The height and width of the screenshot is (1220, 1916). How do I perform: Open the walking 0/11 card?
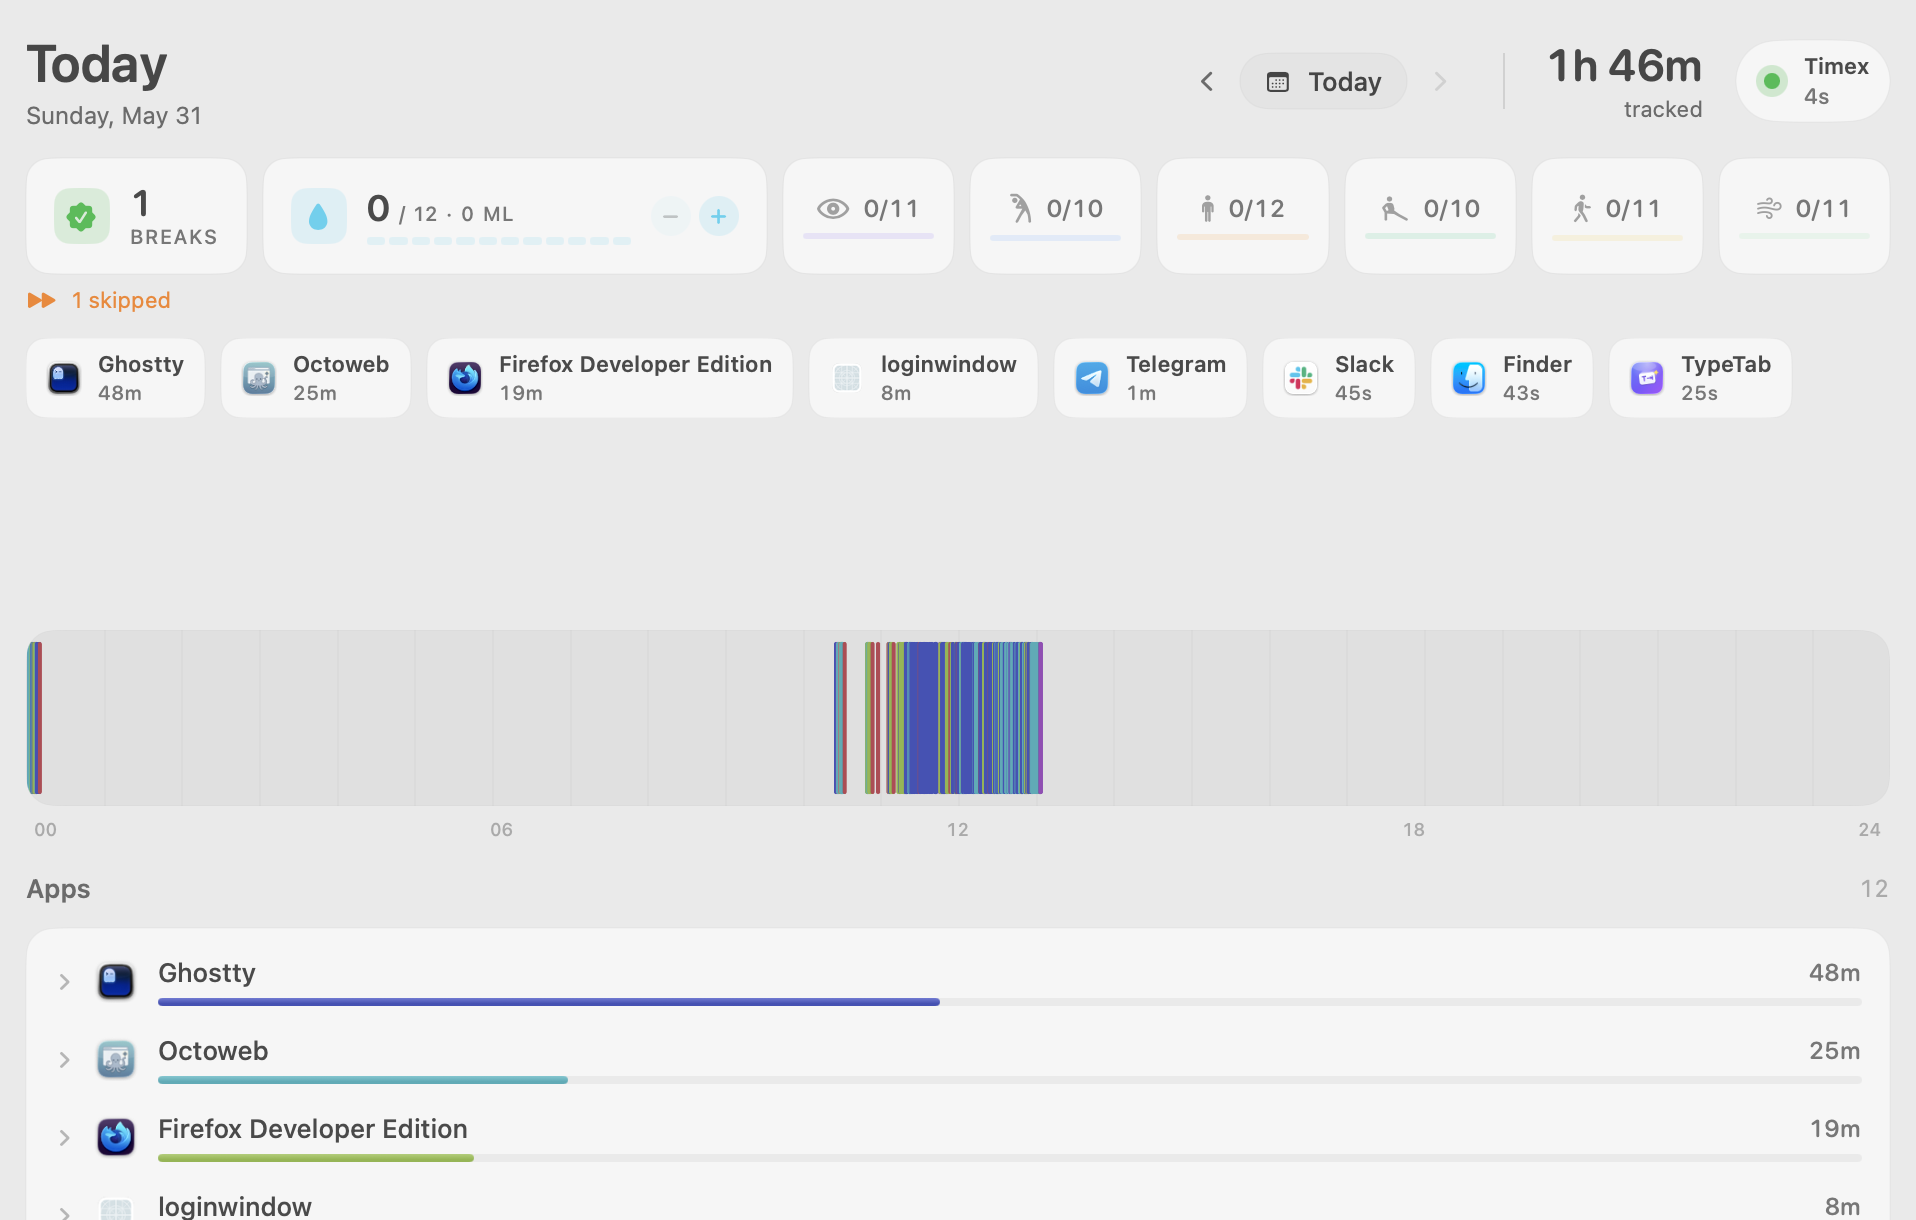pos(1617,215)
